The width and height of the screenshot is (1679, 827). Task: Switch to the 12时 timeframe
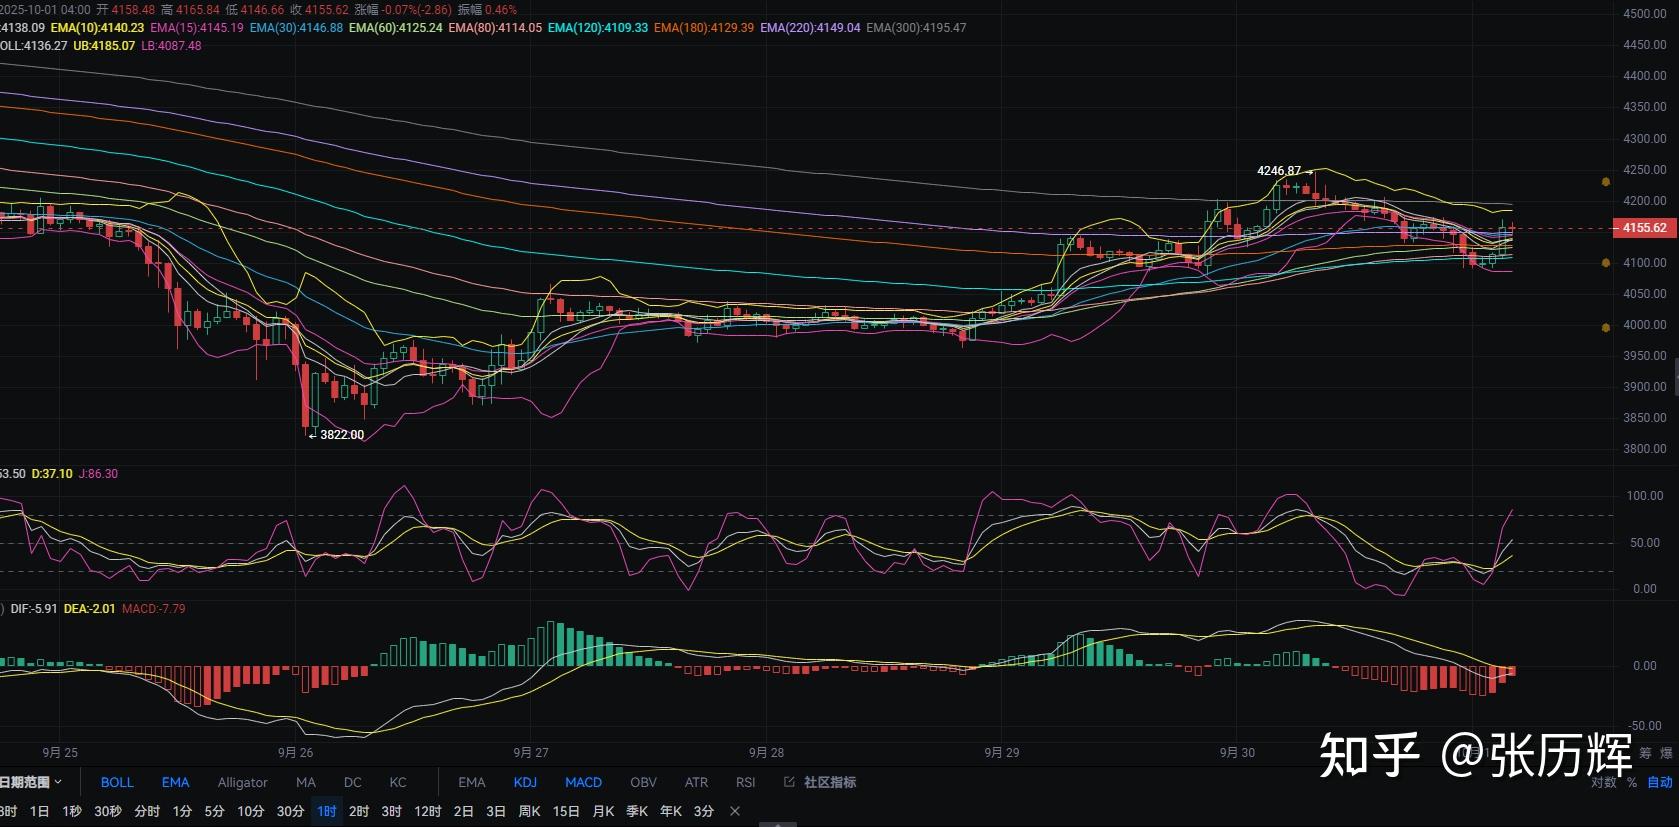428,811
